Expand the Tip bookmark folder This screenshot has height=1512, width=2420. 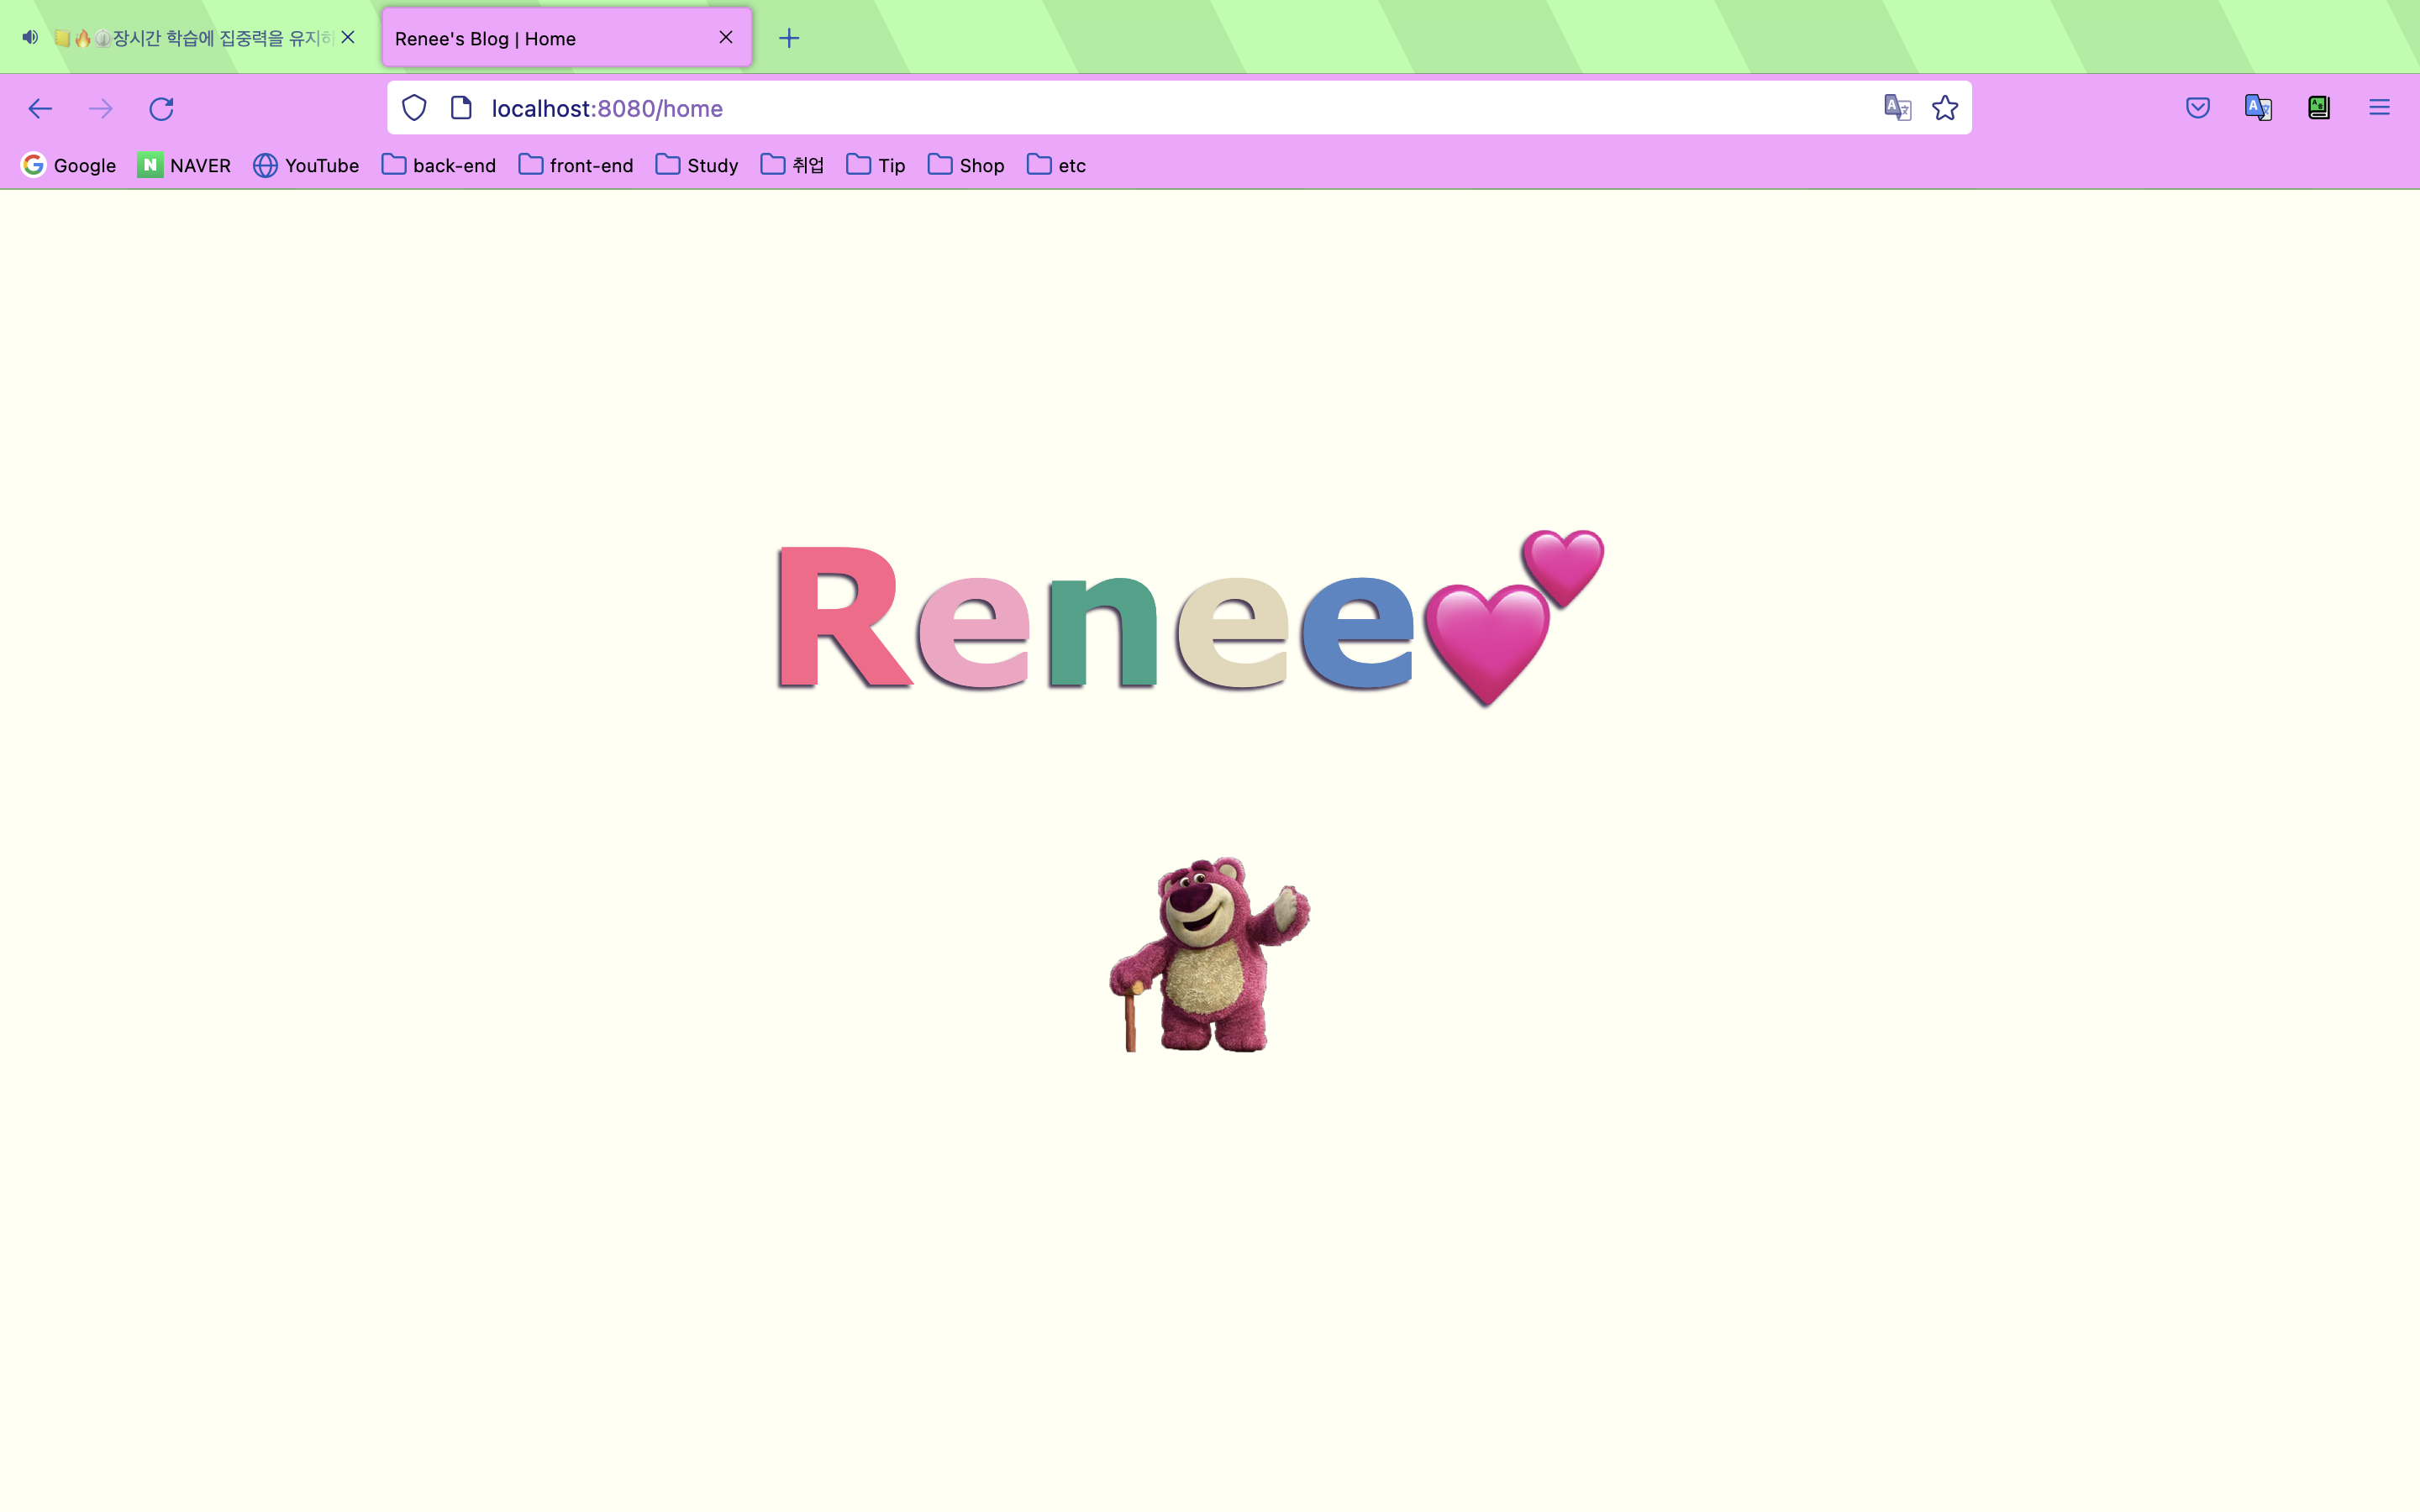[x=876, y=165]
